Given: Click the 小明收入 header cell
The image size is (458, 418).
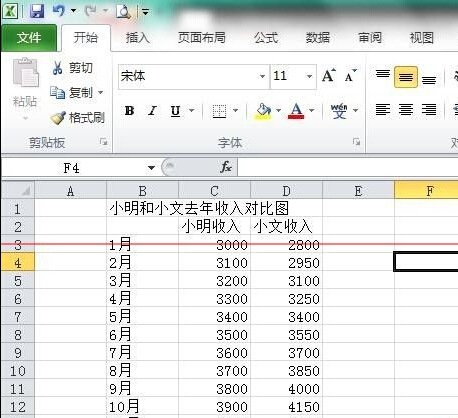Looking at the screenshot, I should coord(214,226).
